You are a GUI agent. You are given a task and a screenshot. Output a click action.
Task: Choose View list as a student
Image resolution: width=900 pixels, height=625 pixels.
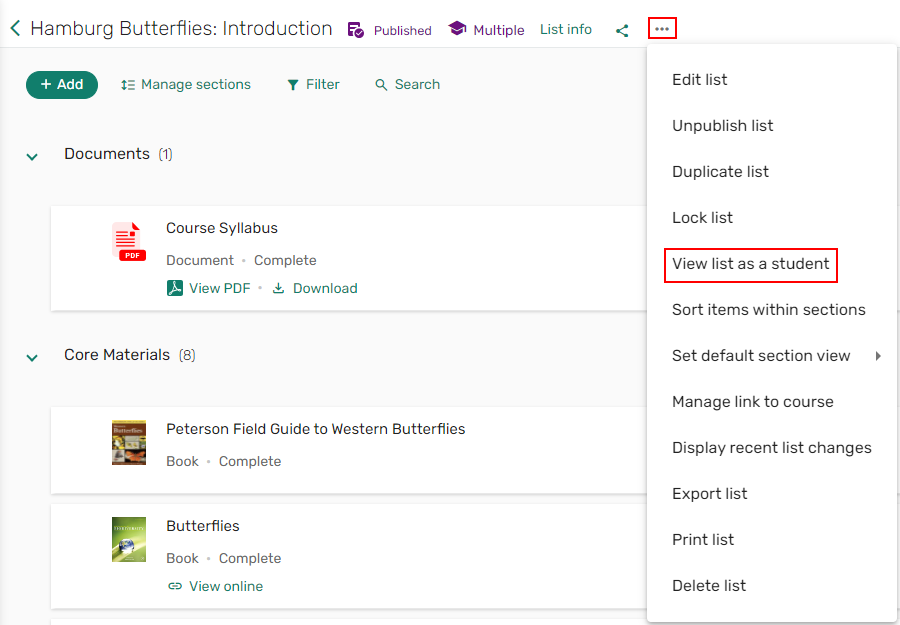pyautogui.click(x=751, y=264)
